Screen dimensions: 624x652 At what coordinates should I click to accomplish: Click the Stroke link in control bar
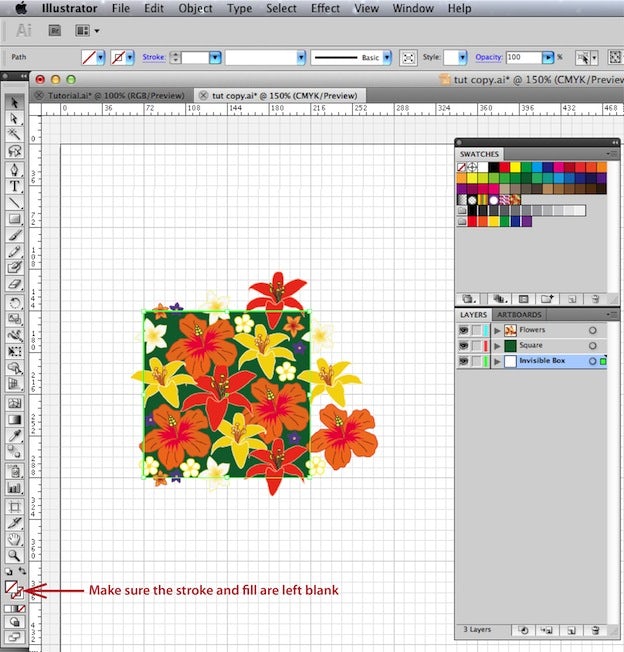(x=153, y=58)
